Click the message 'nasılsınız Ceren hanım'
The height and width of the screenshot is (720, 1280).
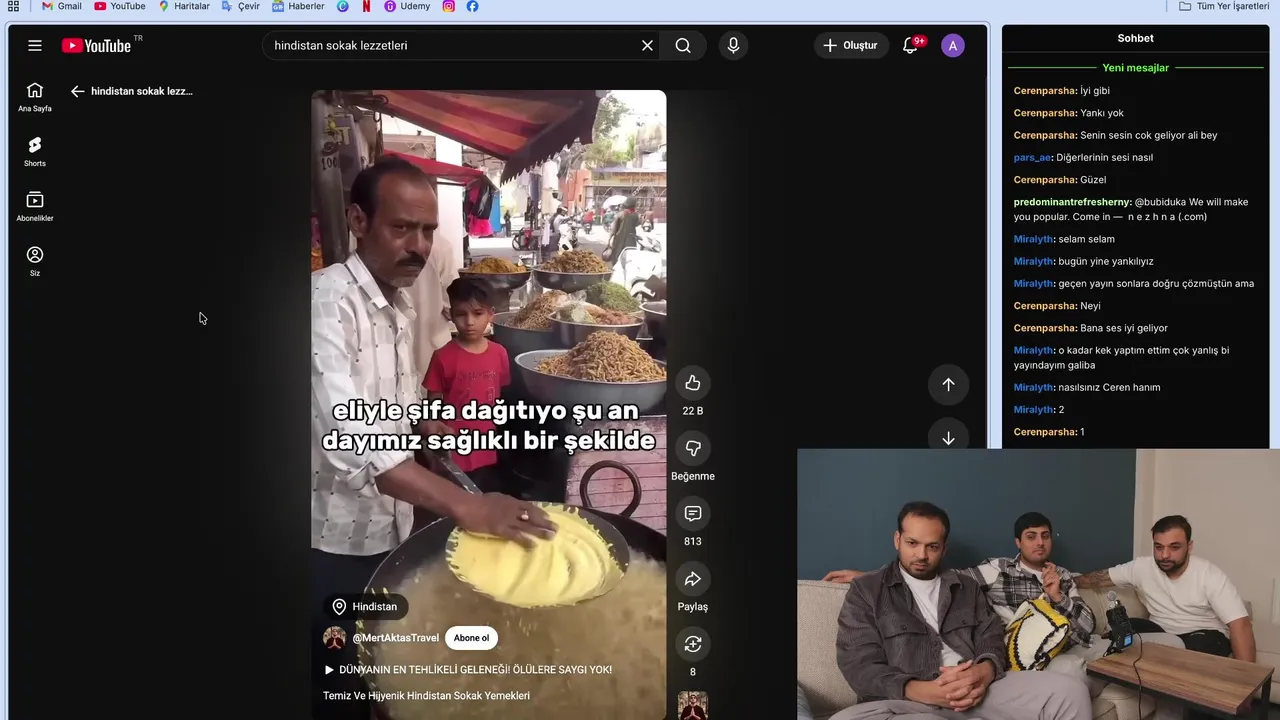pos(1109,387)
